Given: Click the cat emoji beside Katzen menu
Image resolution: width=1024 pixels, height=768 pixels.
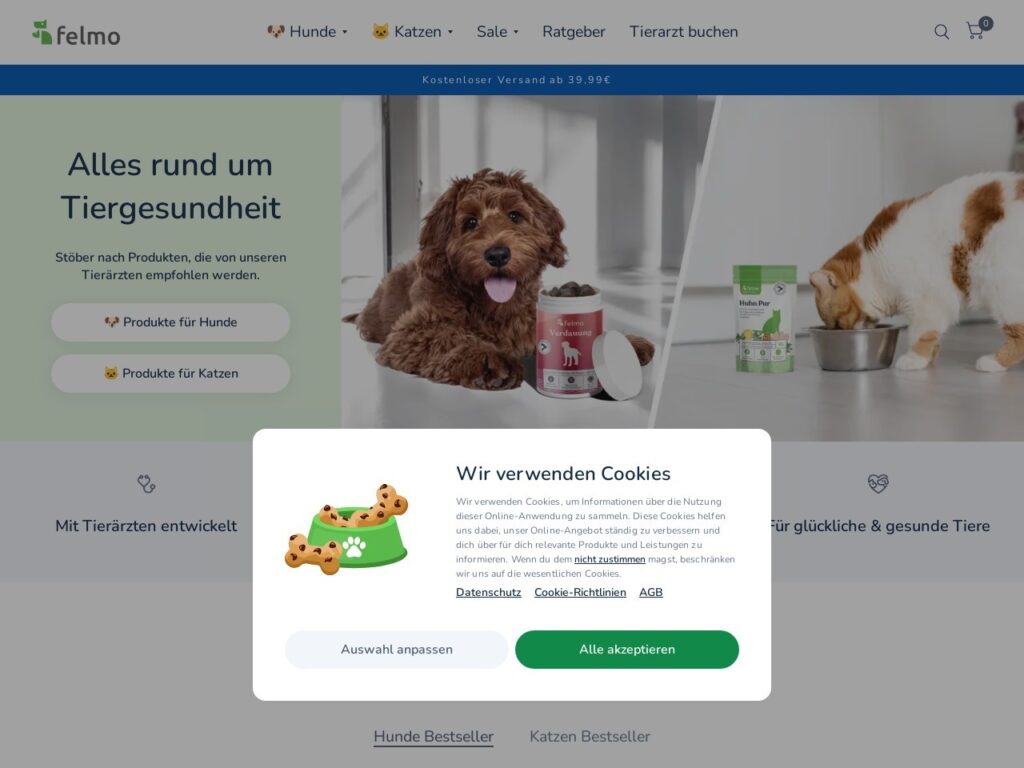Looking at the screenshot, I should [x=380, y=31].
